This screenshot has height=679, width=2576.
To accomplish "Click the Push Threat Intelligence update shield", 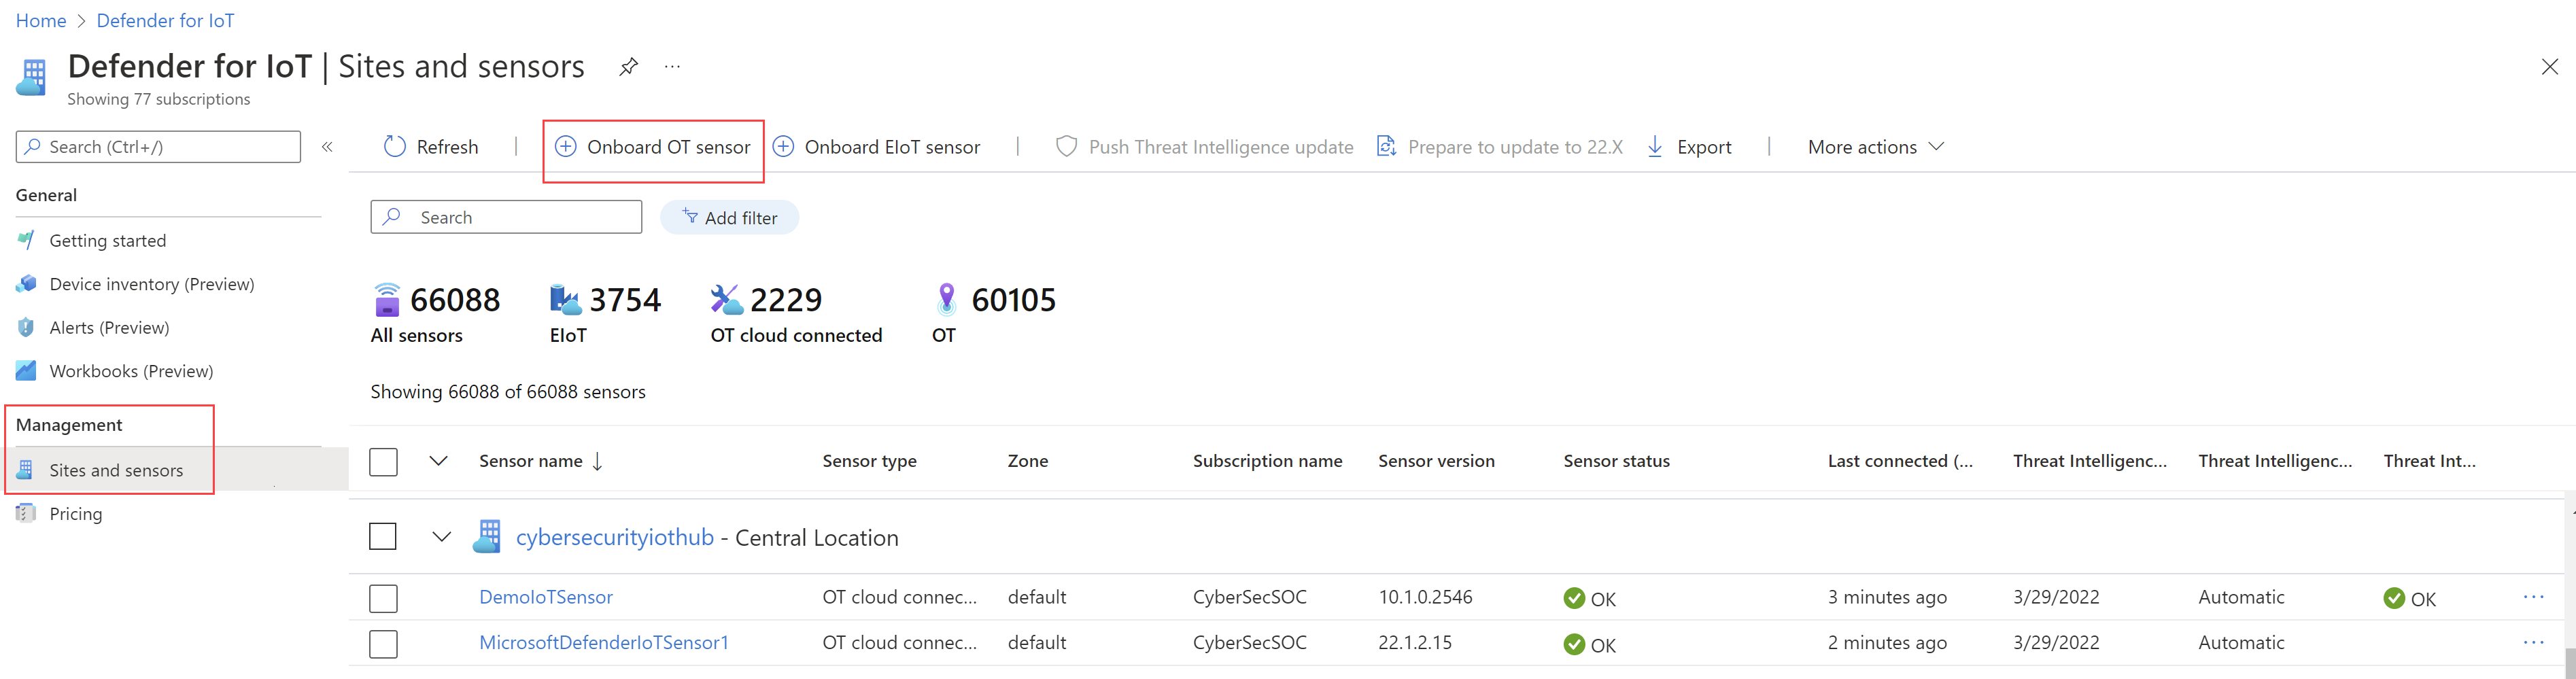I will pyautogui.click(x=1067, y=147).
